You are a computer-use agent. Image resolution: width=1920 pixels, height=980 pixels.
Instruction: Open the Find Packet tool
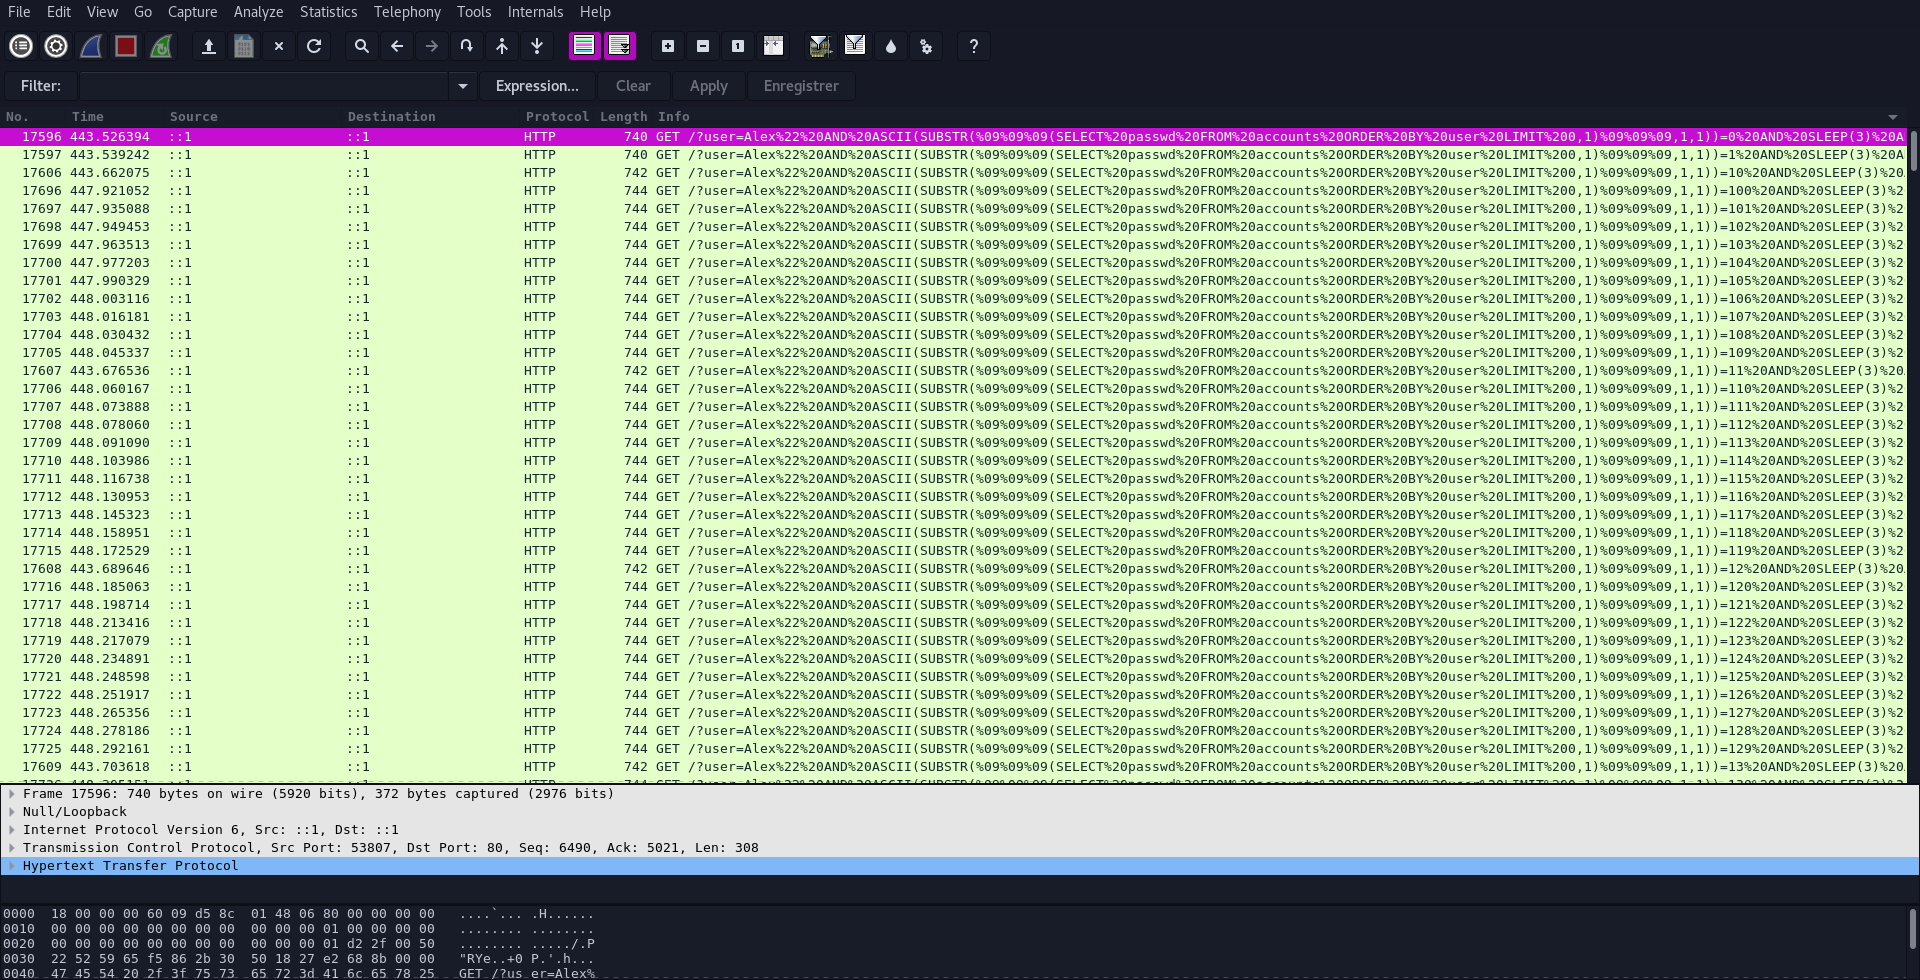click(x=362, y=46)
